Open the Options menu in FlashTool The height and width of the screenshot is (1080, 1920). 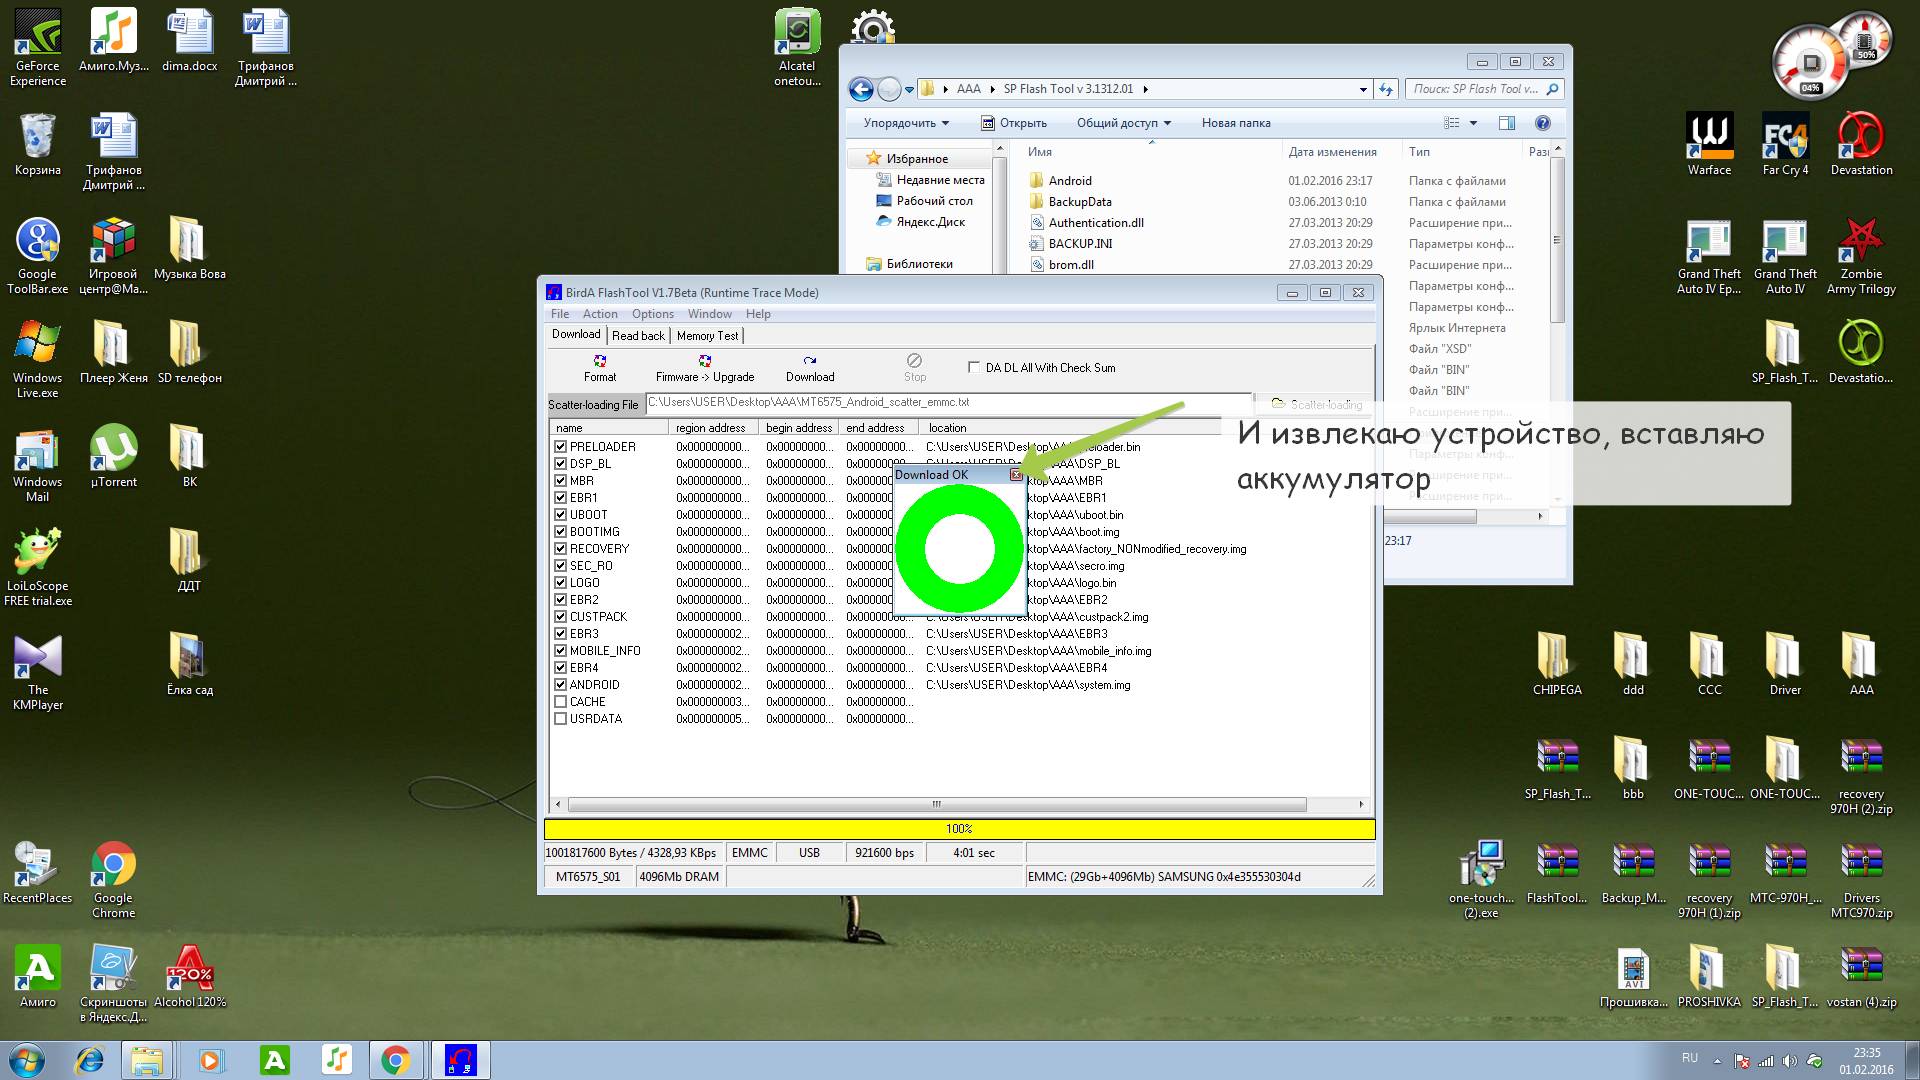pos(652,314)
